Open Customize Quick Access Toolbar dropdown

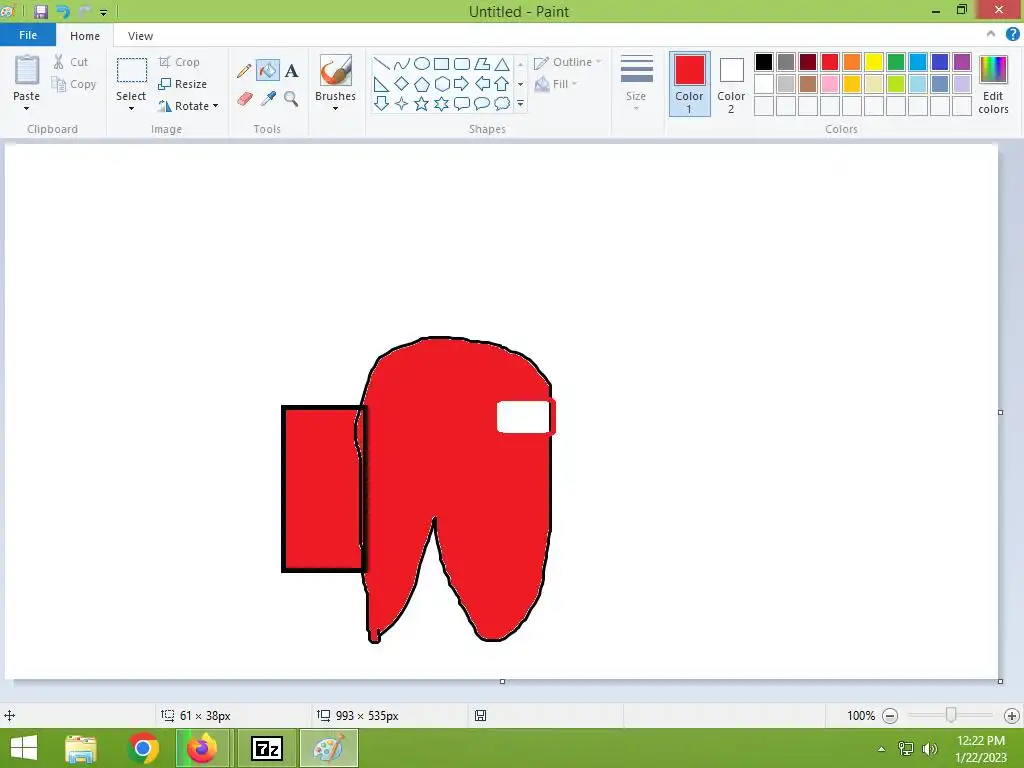tap(103, 12)
